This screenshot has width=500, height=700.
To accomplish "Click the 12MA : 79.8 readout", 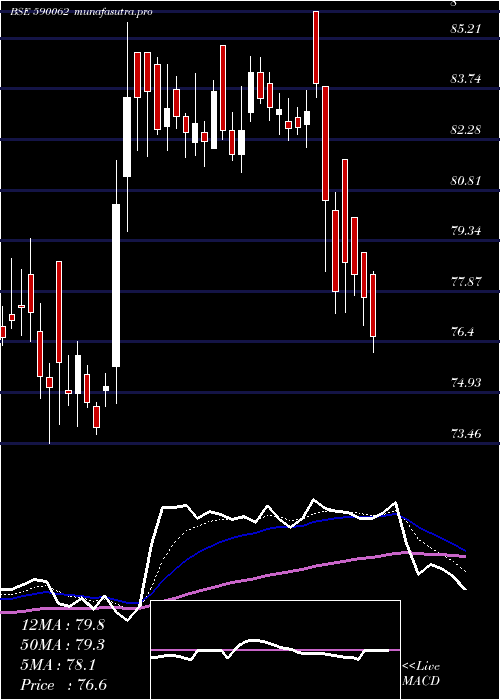I will point(63,625).
